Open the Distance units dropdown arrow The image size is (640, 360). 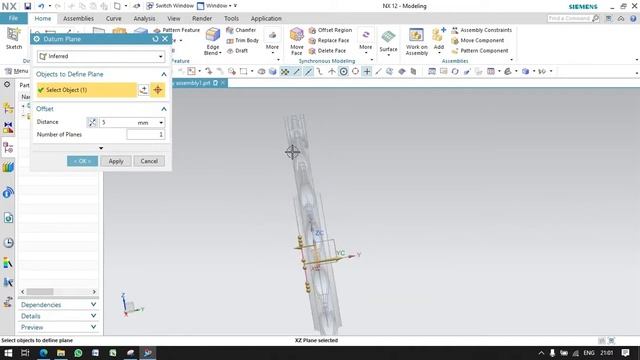161,122
